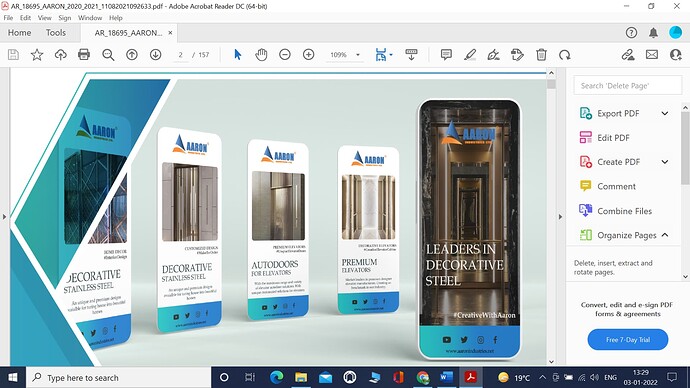The image size is (690, 388).
Task: Switch to the Tools tab
Action: point(56,33)
